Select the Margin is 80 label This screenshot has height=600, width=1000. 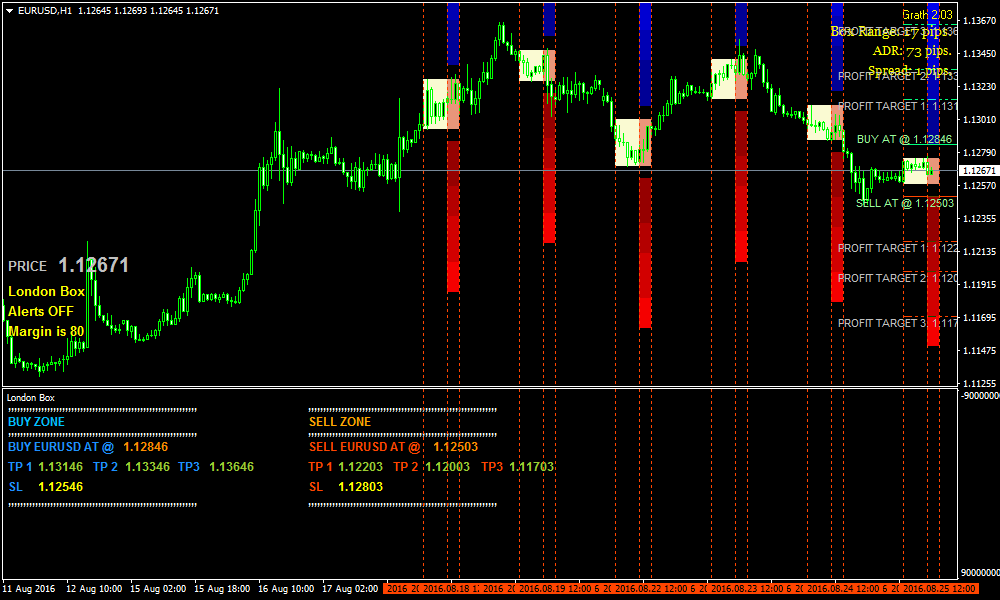(46, 330)
